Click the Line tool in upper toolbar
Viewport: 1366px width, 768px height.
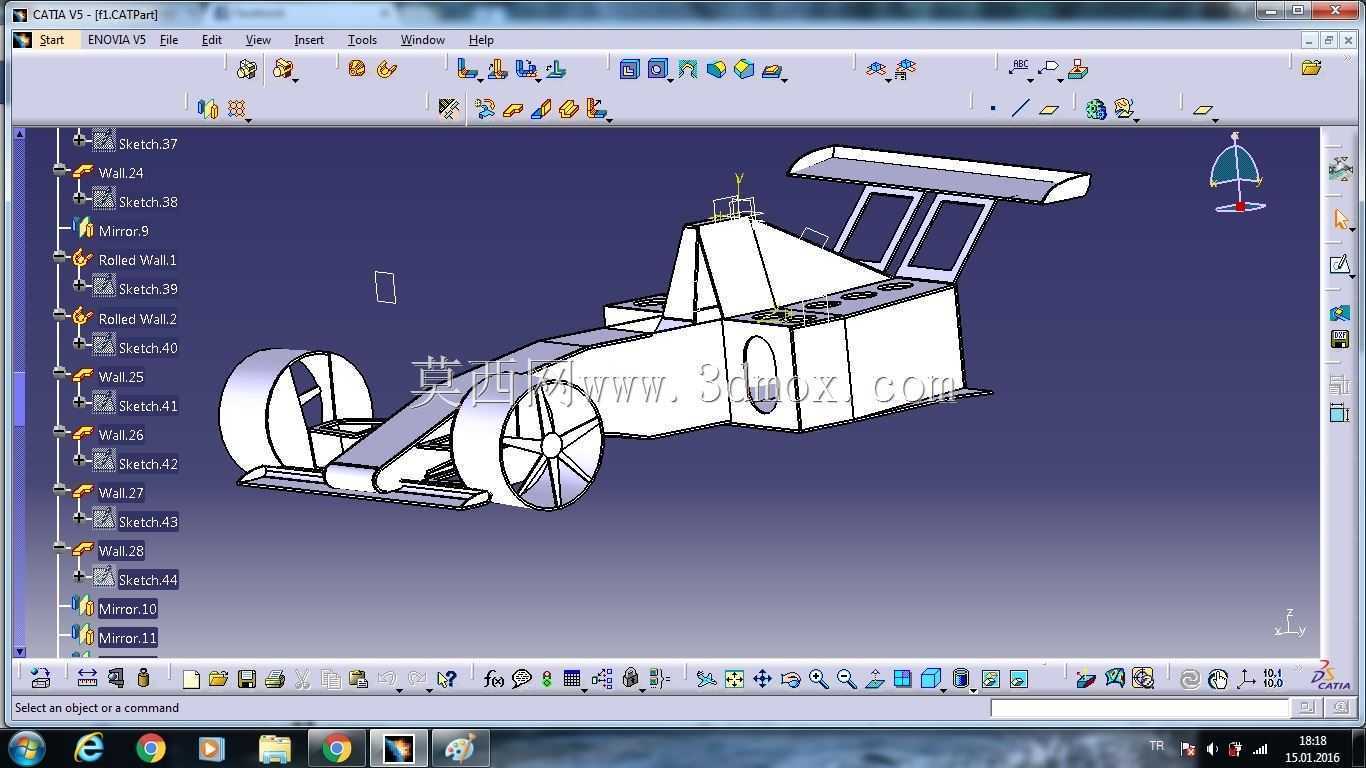1020,108
